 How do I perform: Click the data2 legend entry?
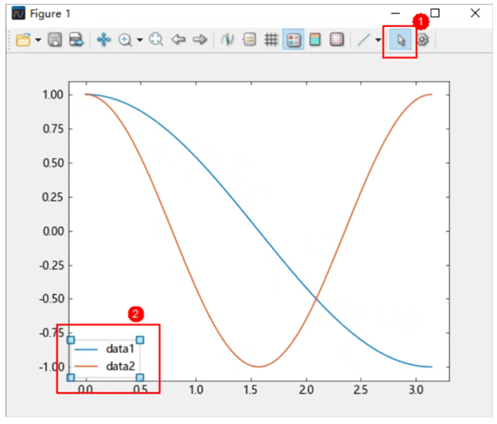(105, 366)
